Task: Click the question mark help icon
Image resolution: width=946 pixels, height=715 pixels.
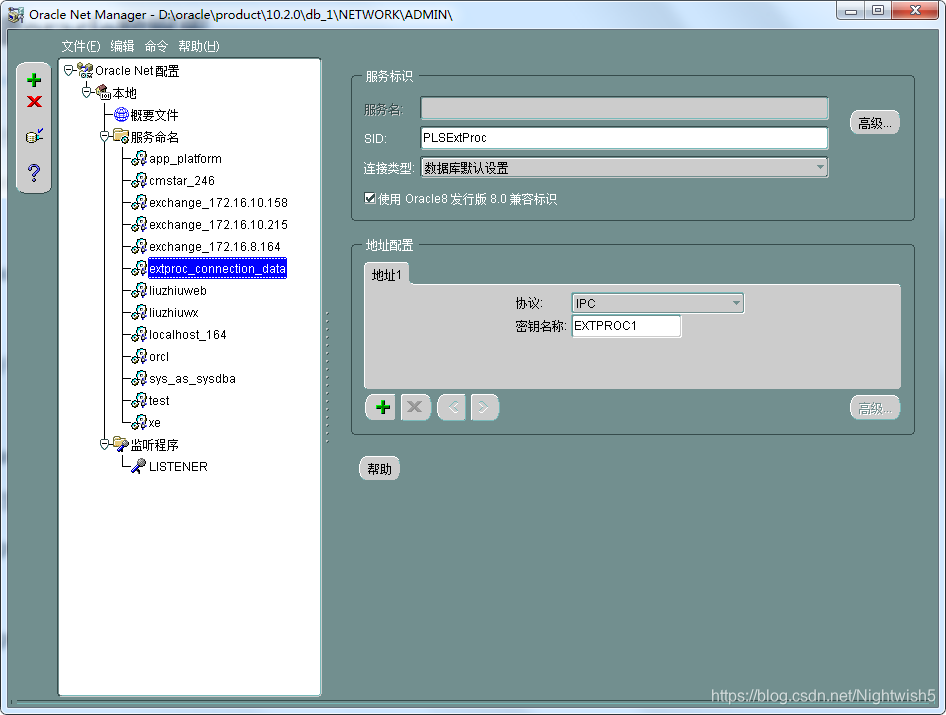Action: (34, 173)
